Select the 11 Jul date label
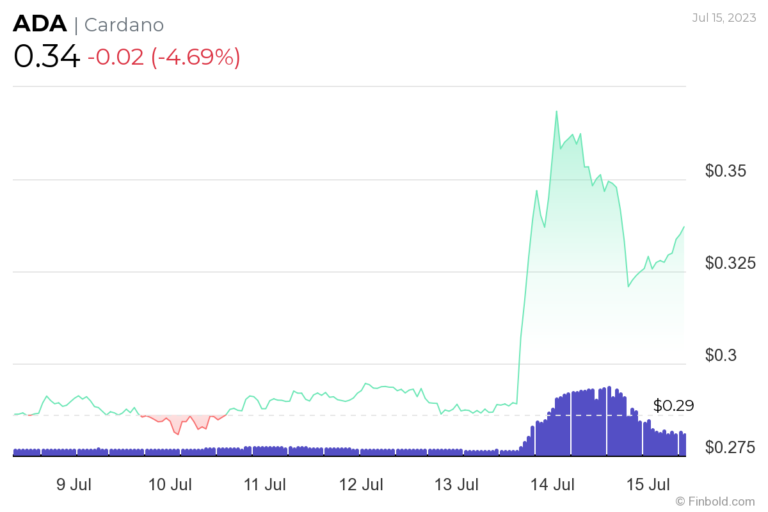Viewport: 768px width, 512px height. click(265, 485)
